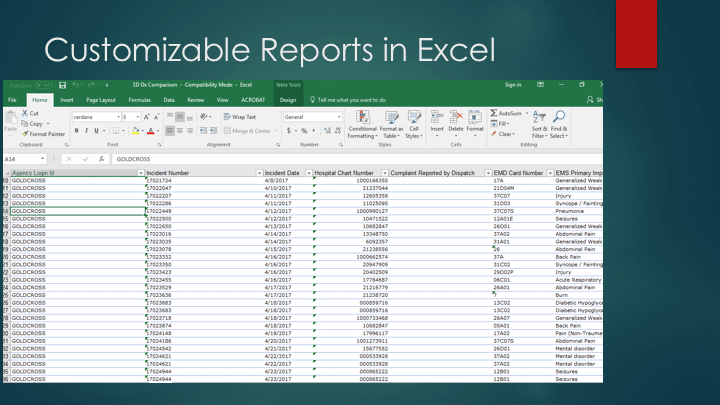
Task: Toggle Bold formatting
Action: (x=78, y=131)
